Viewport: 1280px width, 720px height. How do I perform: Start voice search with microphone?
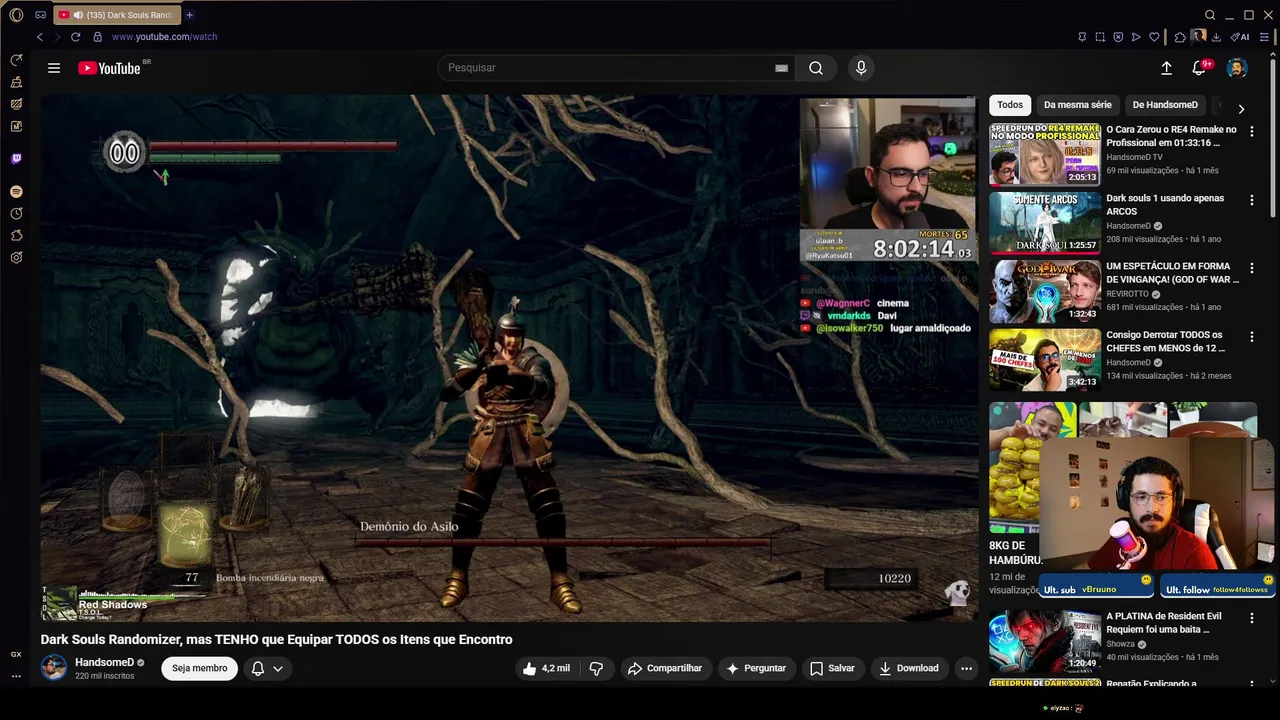pyautogui.click(x=861, y=68)
